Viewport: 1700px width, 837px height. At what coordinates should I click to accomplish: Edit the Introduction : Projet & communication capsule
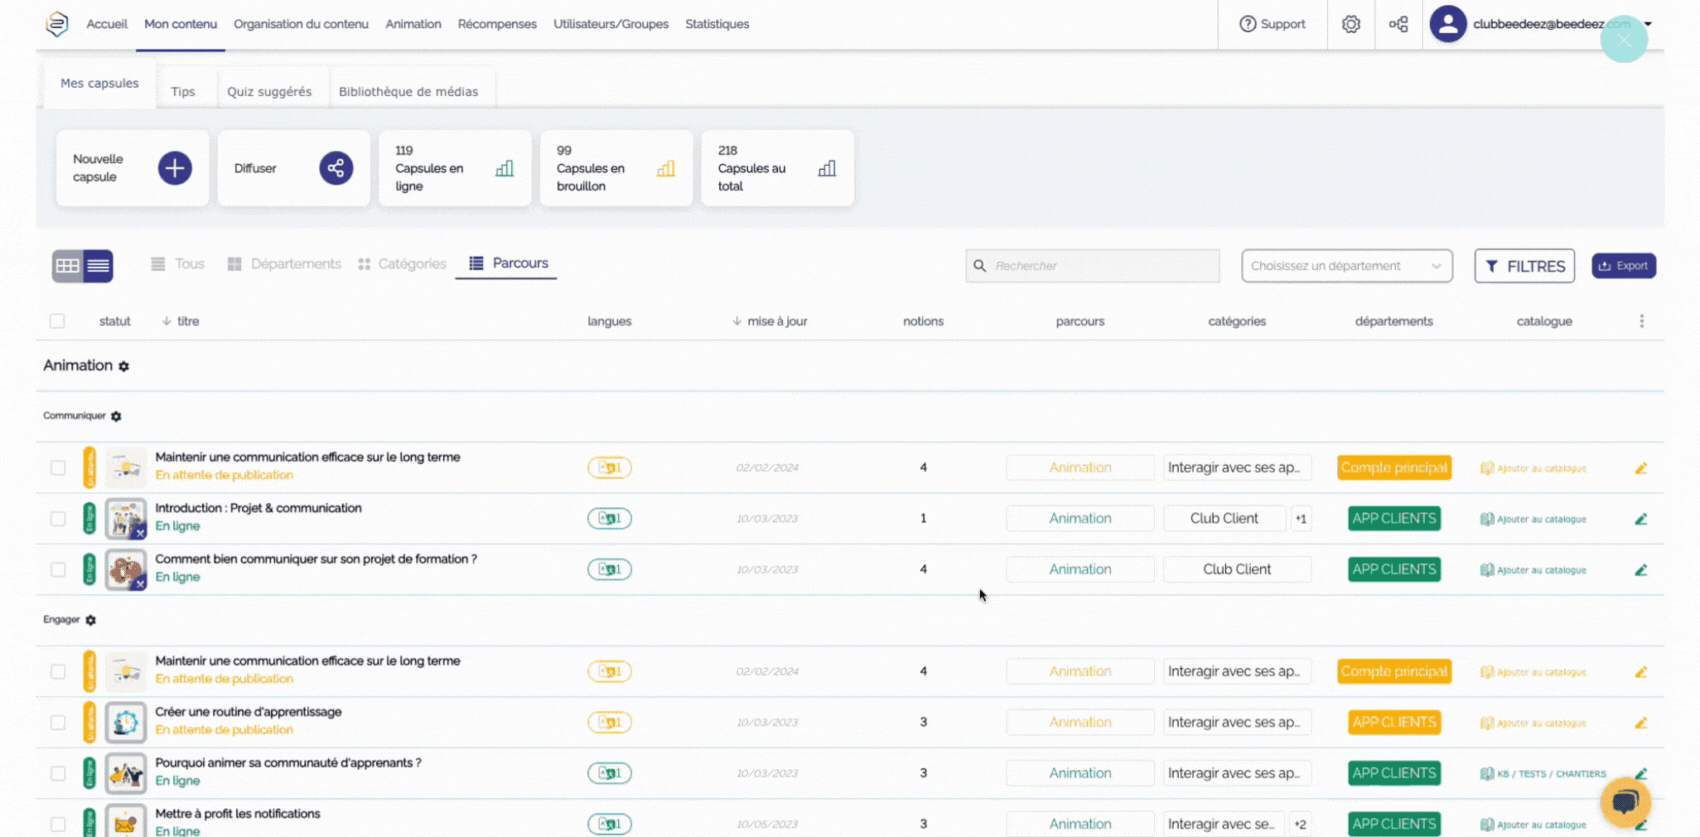(x=1641, y=519)
